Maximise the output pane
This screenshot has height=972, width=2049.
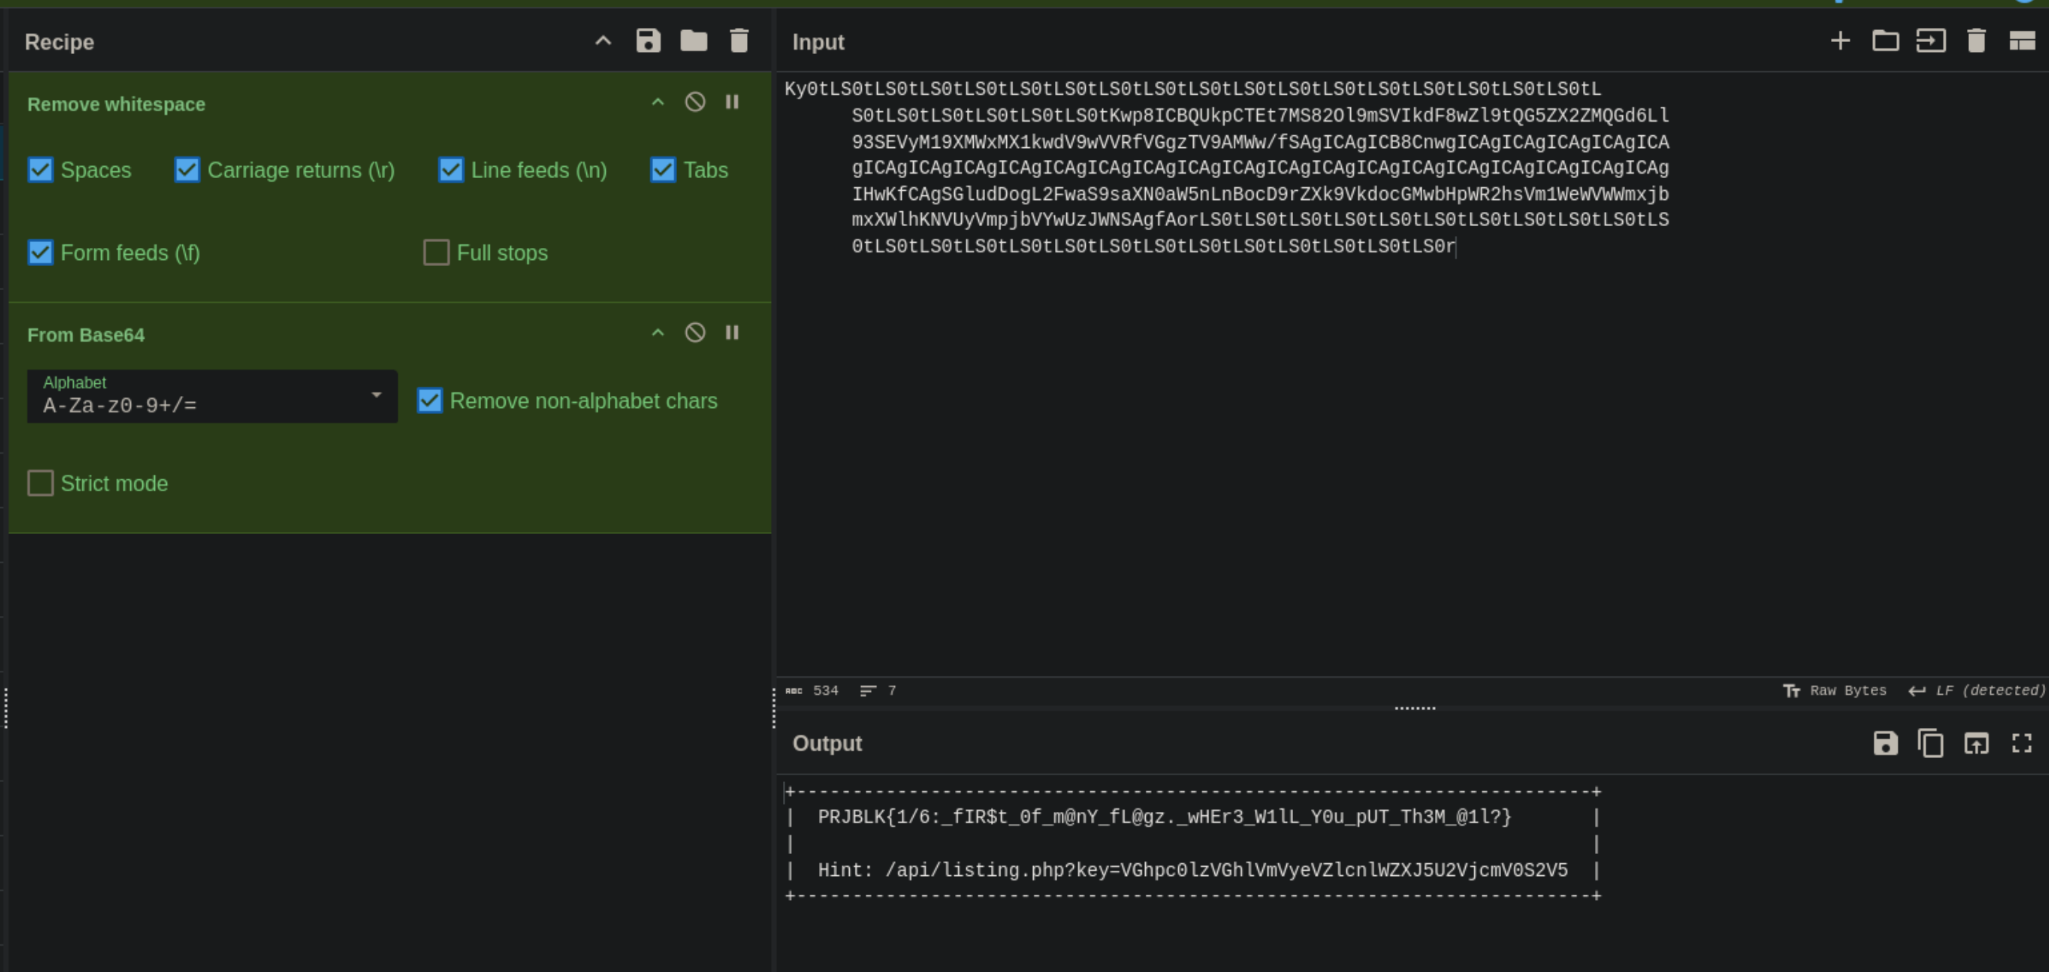tap(2021, 743)
